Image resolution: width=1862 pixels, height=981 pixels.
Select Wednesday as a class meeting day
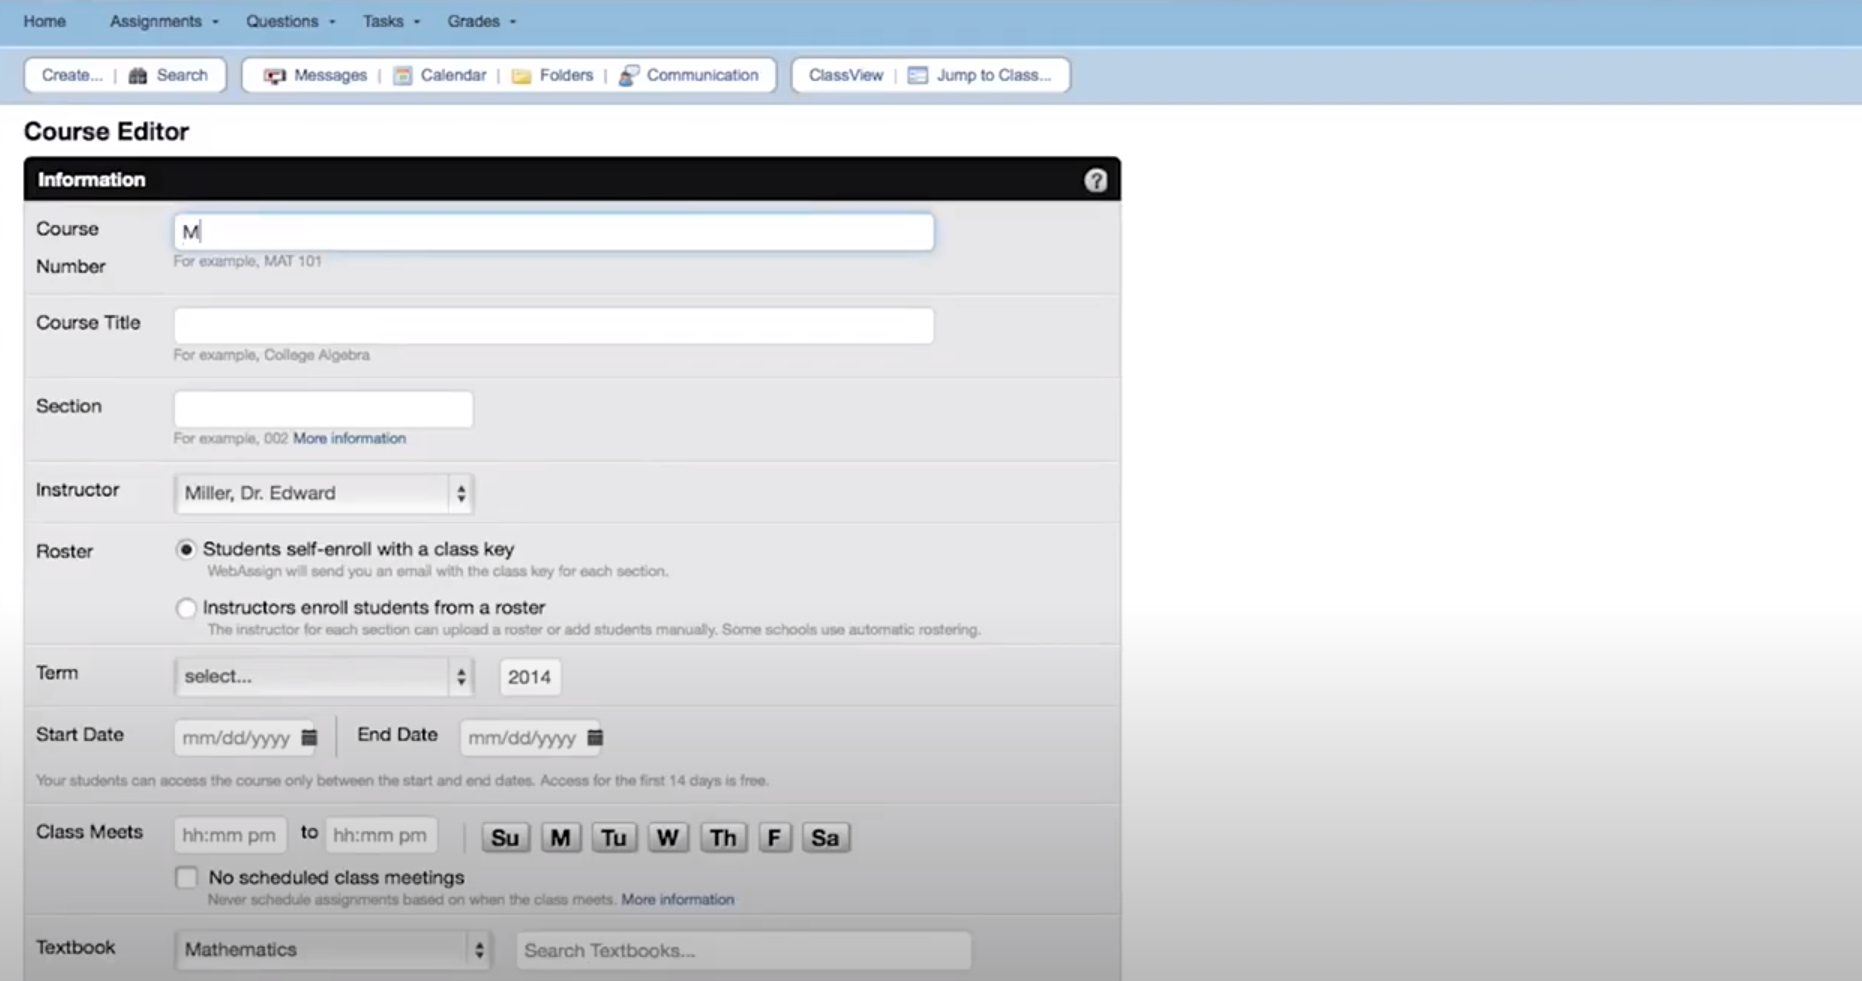pyautogui.click(x=667, y=838)
